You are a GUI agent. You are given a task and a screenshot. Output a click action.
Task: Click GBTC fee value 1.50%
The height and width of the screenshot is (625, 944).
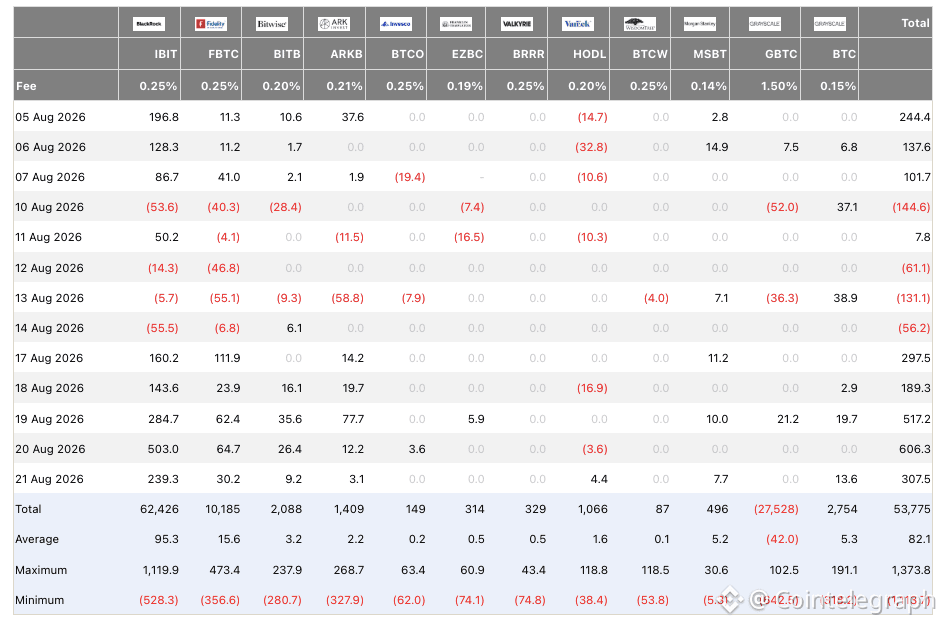(x=779, y=86)
